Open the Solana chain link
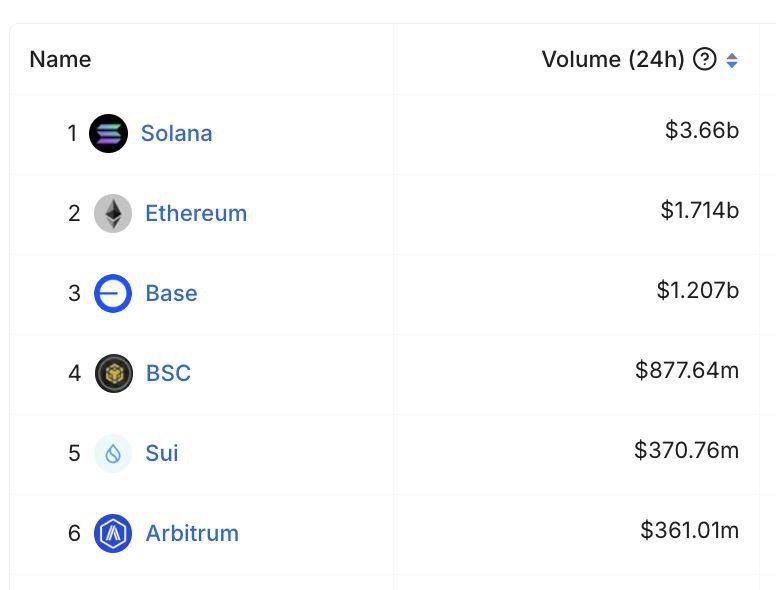776x590 pixels. (x=177, y=133)
